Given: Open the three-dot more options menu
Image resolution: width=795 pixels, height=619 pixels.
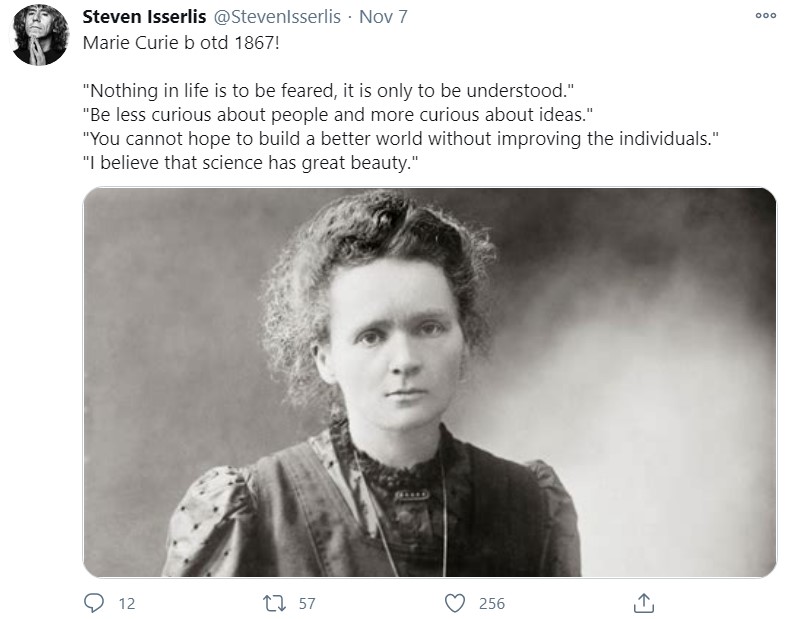Looking at the screenshot, I should tap(765, 16).
